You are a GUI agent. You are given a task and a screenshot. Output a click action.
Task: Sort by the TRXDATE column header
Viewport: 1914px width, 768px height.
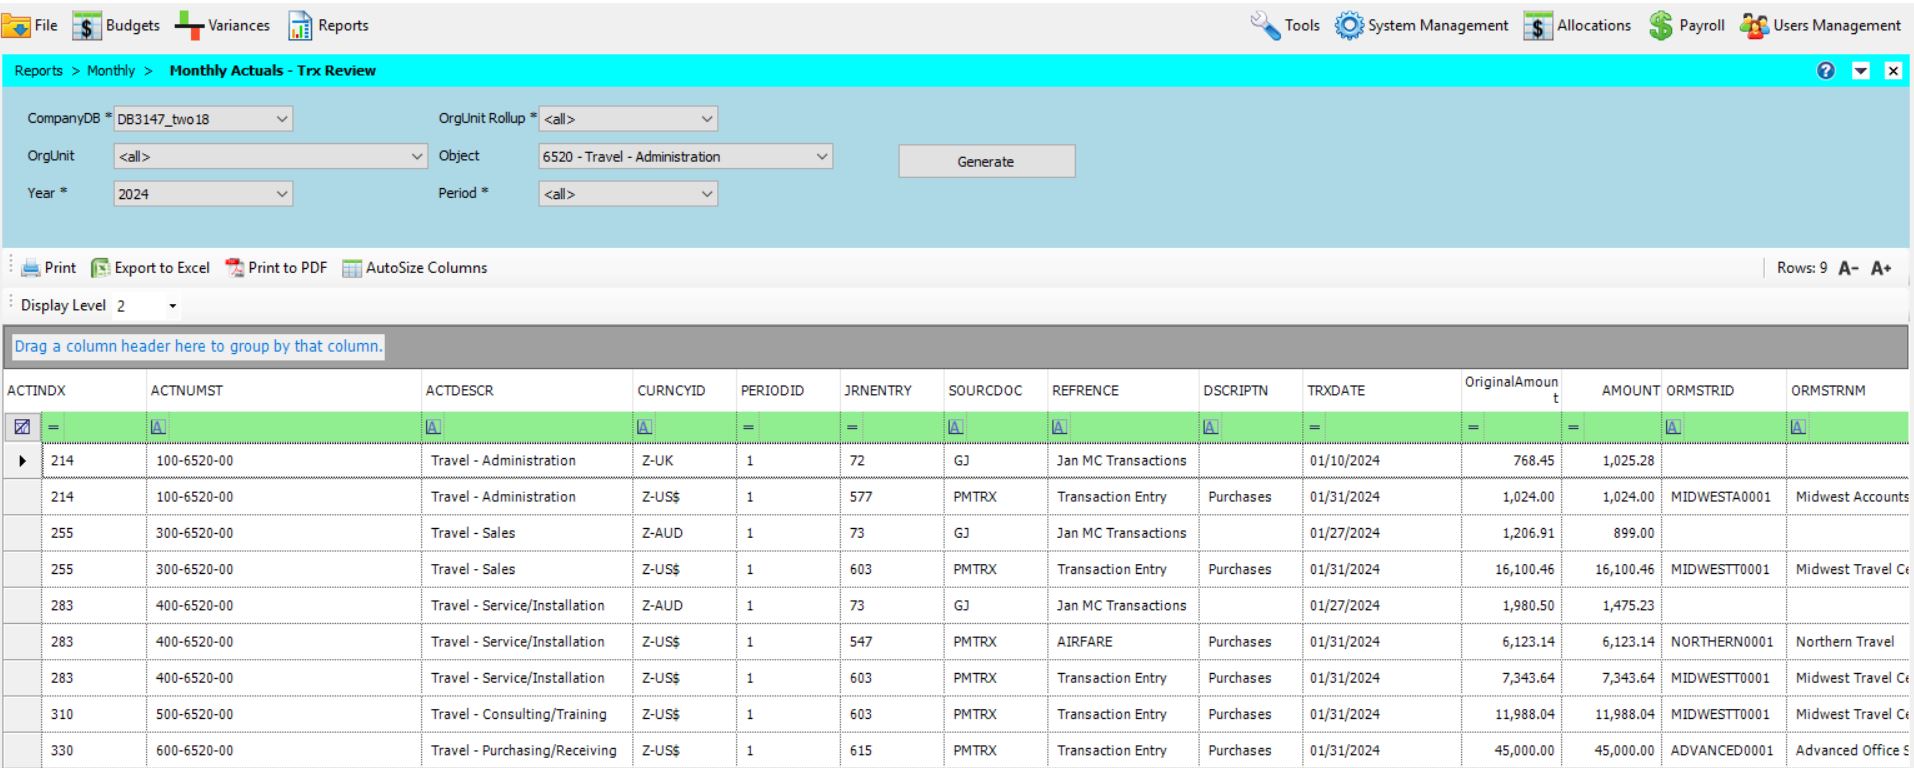(x=1381, y=391)
